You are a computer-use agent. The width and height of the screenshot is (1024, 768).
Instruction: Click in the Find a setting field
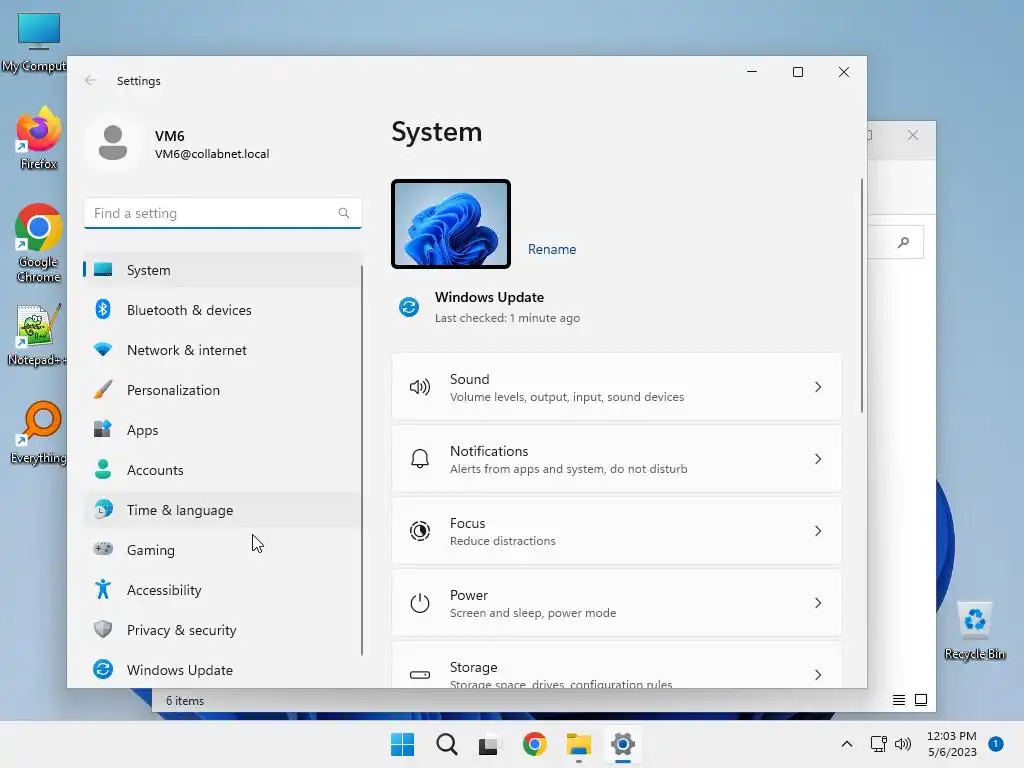pyautogui.click(x=223, y=213)
